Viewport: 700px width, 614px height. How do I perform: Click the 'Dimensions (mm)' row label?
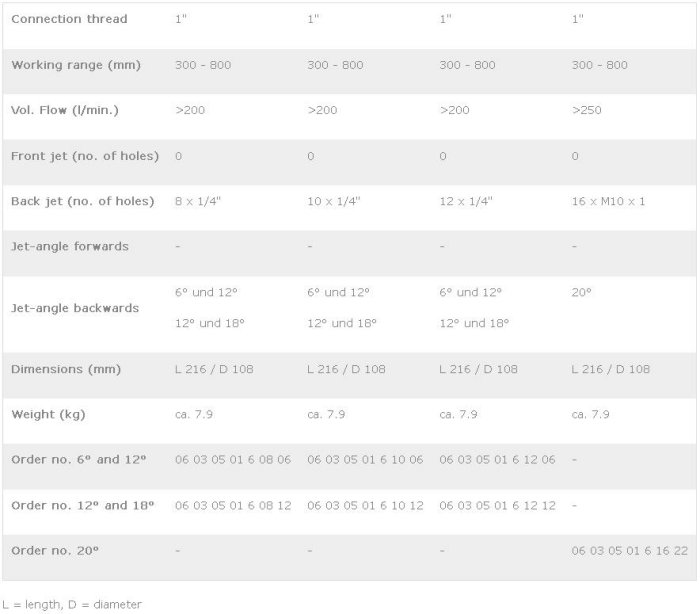tap(65, 369)
